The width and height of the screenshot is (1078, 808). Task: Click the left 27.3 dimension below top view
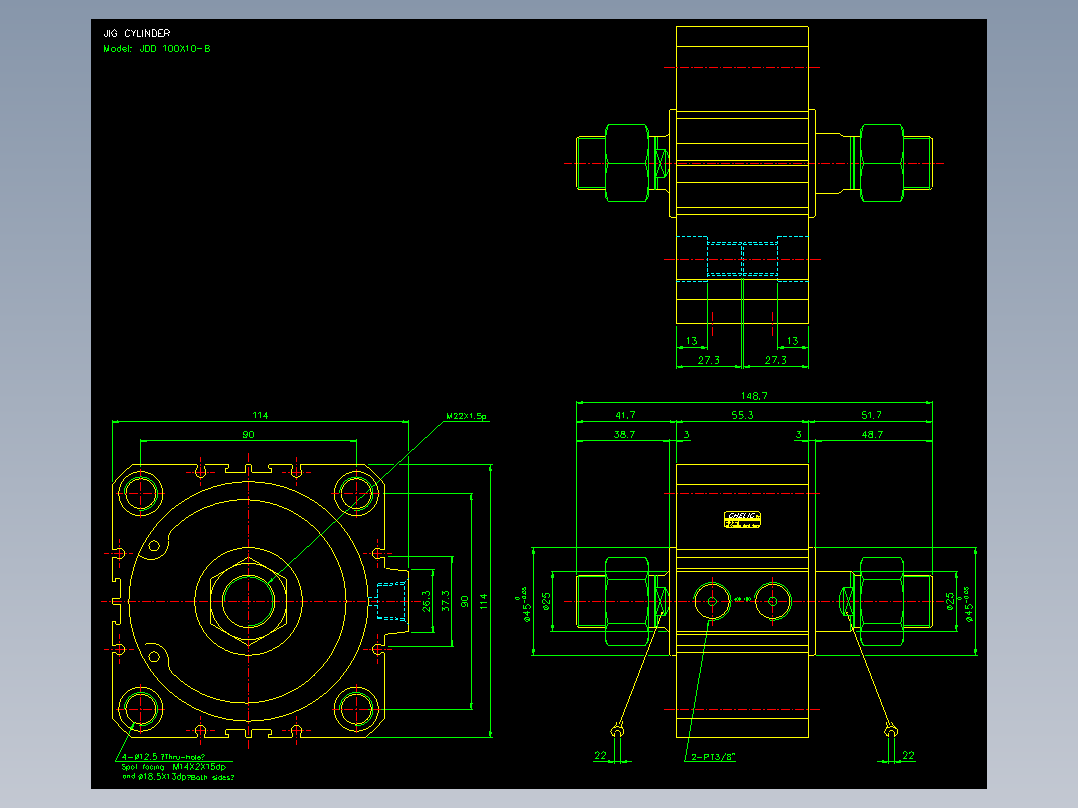[709, 360]
